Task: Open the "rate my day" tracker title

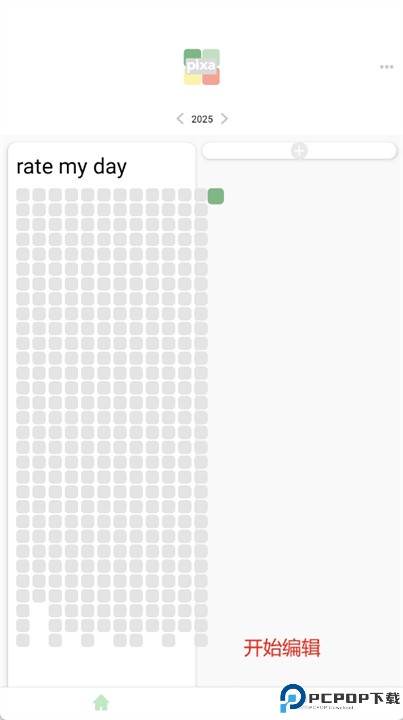Action: (72, 167)
